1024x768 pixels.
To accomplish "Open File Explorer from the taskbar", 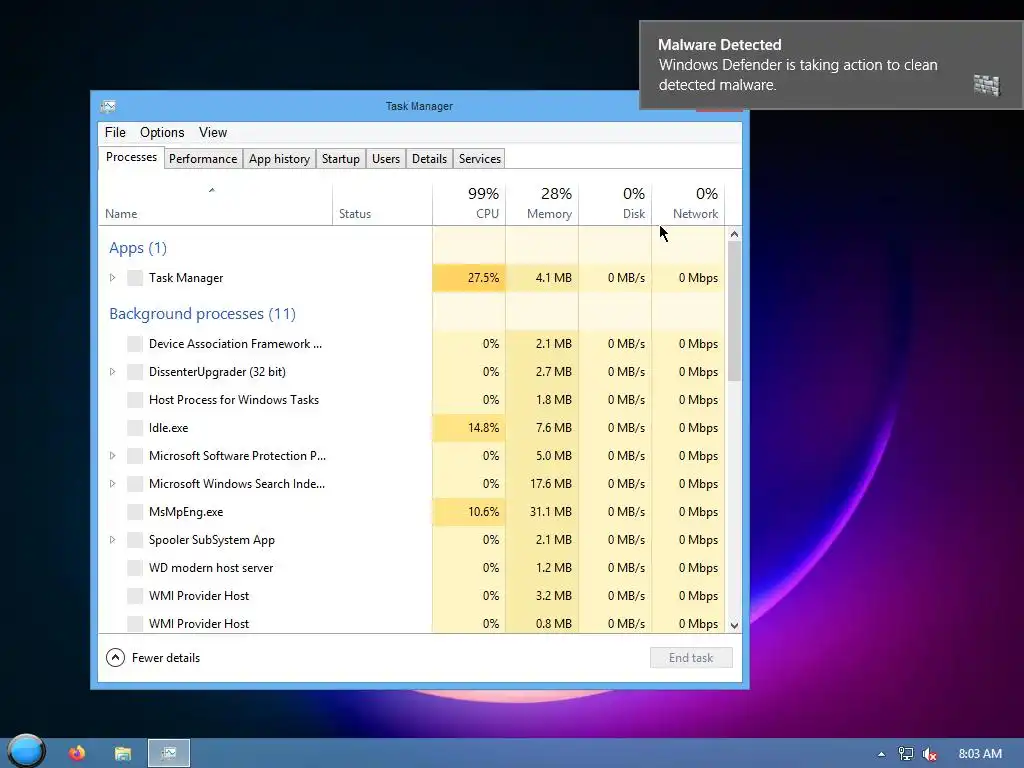I will (123, 753).
